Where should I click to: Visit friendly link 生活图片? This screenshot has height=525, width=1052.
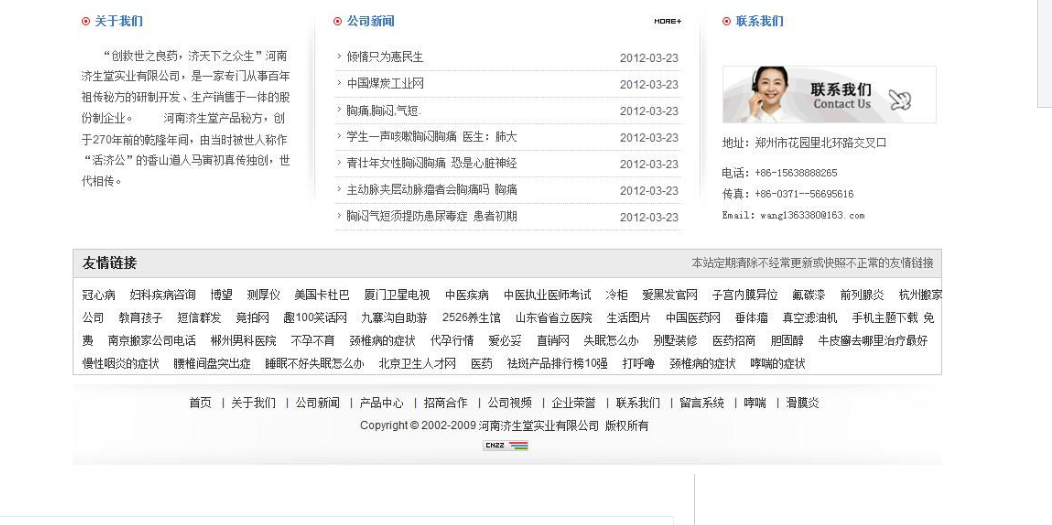(629, 318)
